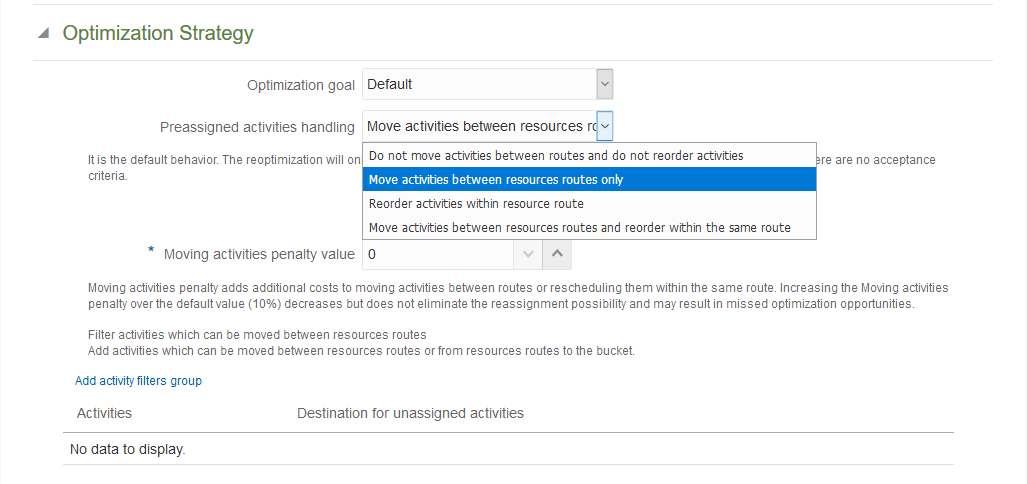
Task: Click the 'No data to display' row
Action: [x=128, y=450]
